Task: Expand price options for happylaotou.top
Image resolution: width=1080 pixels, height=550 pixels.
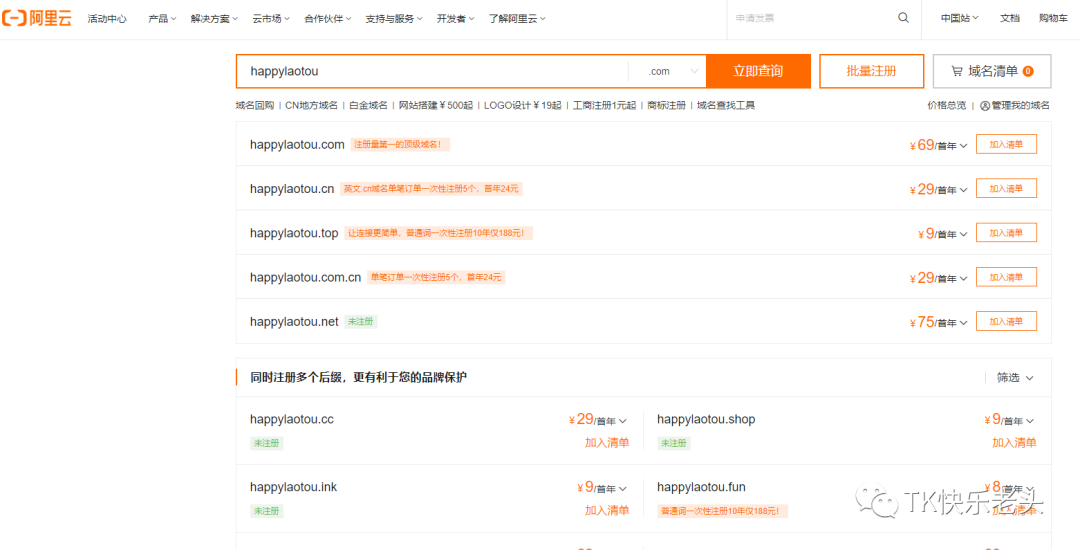Action: pyautogui.click(x=964, y=235)
